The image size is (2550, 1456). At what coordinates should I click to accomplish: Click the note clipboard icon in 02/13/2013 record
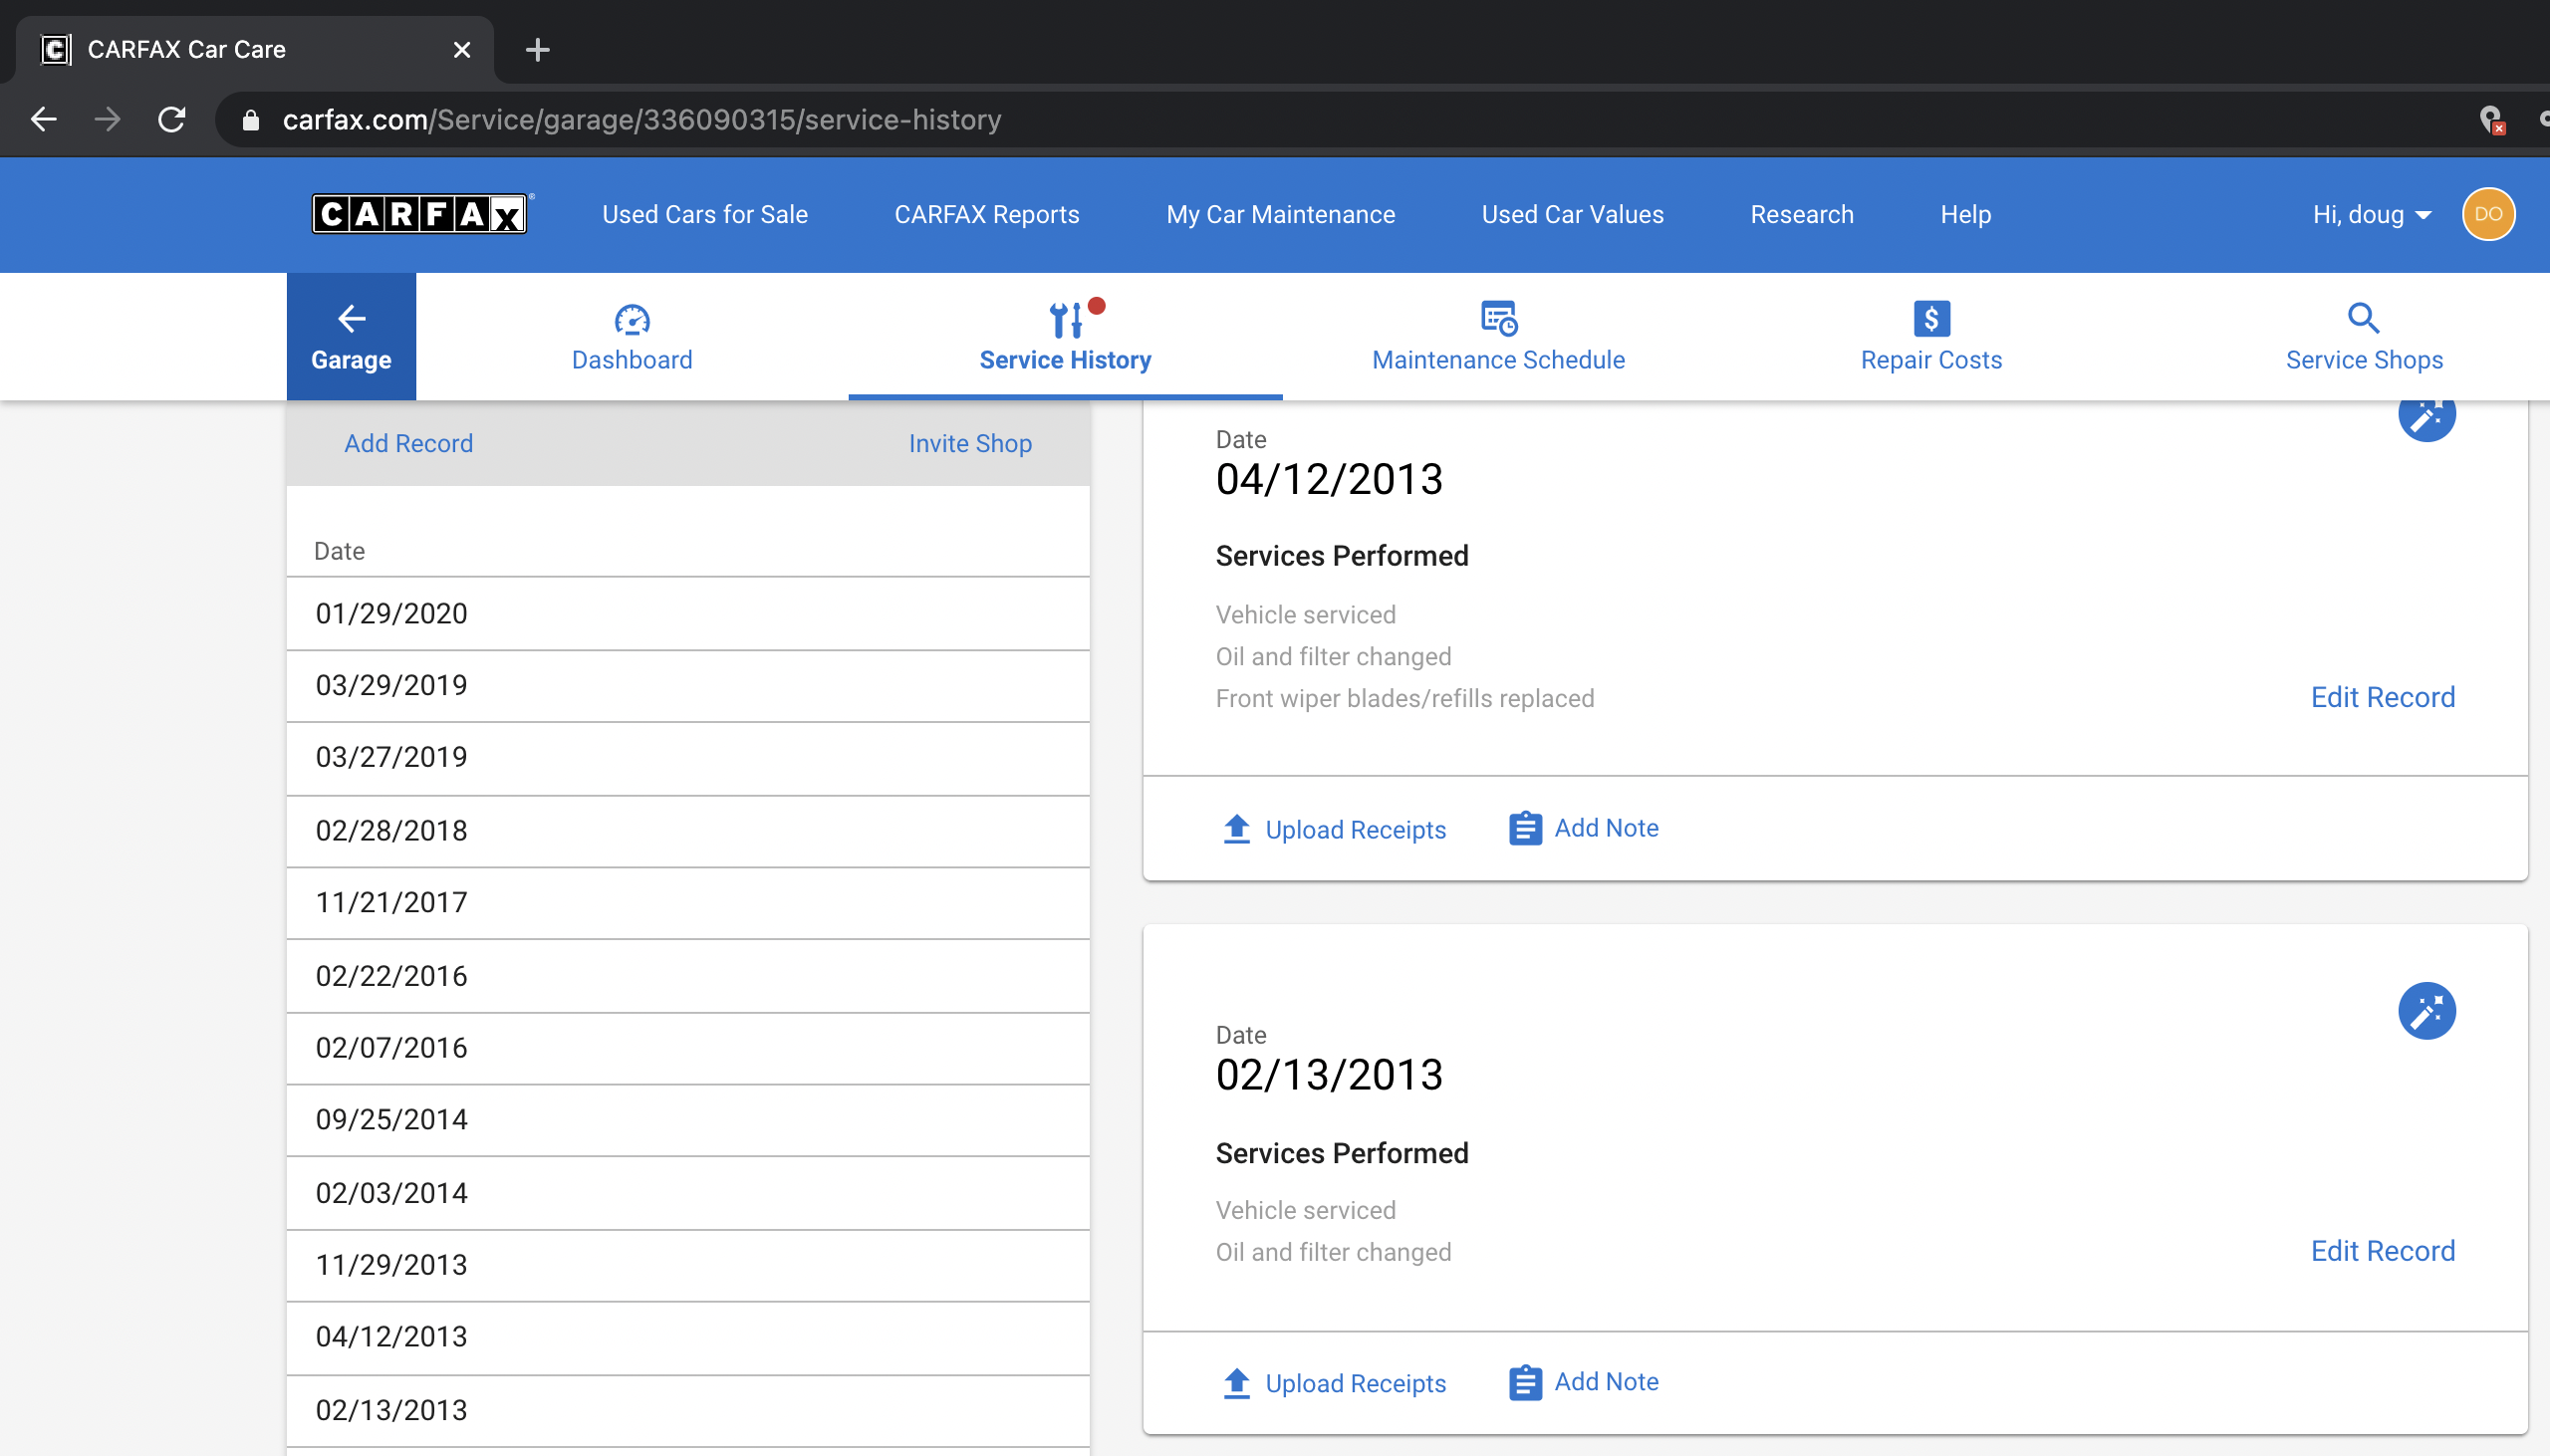click(1525, 1382)
